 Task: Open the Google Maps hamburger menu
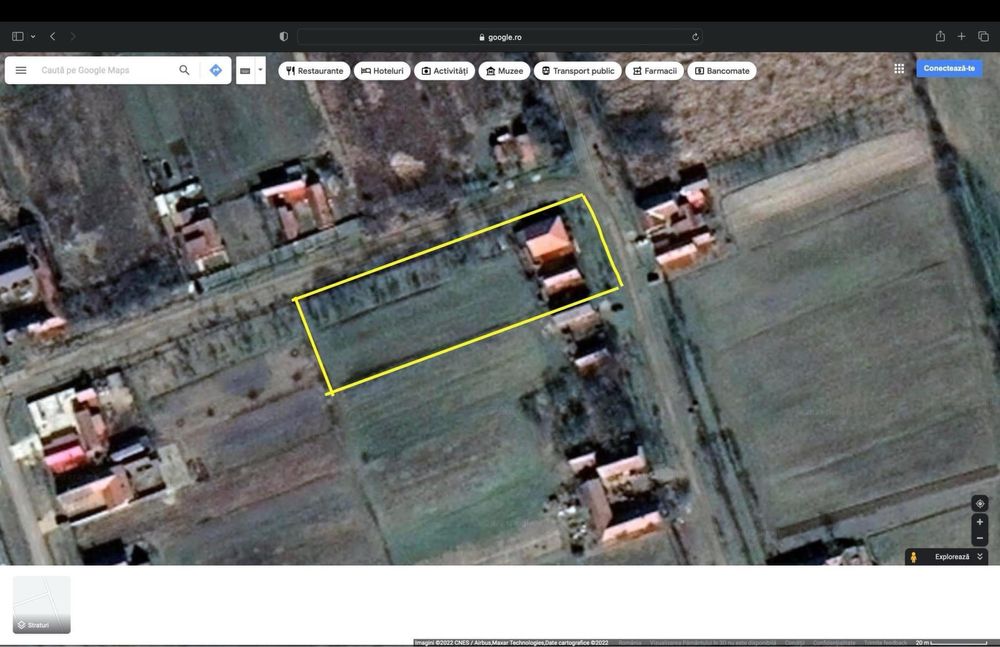[x=21, y=70]
